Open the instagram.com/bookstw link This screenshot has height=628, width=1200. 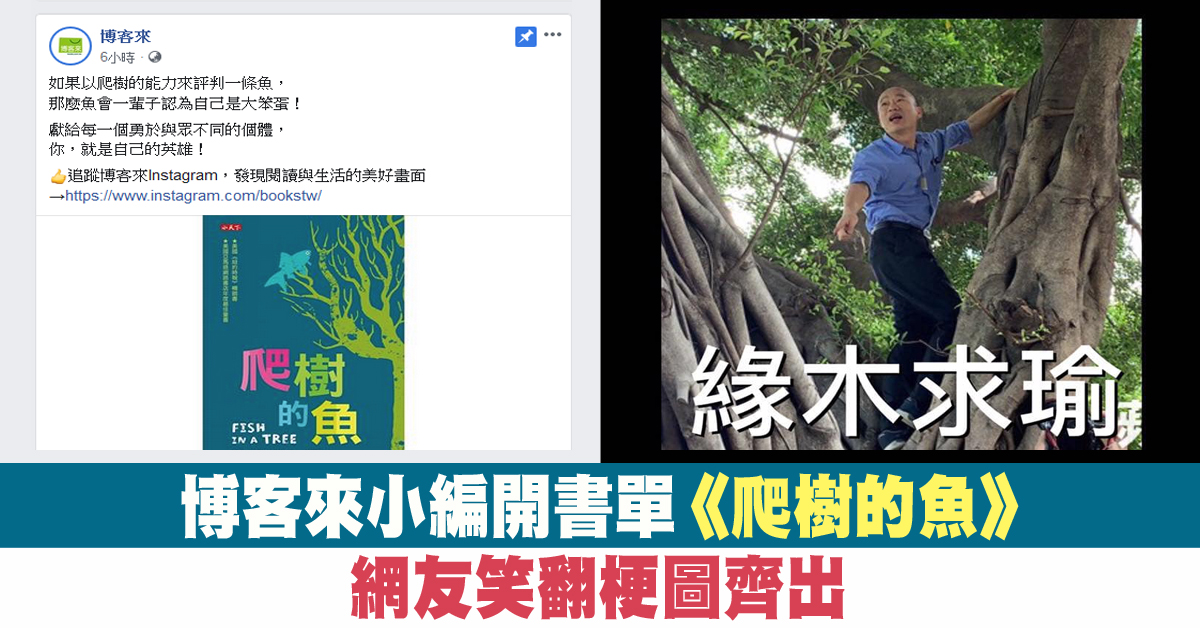193,196
